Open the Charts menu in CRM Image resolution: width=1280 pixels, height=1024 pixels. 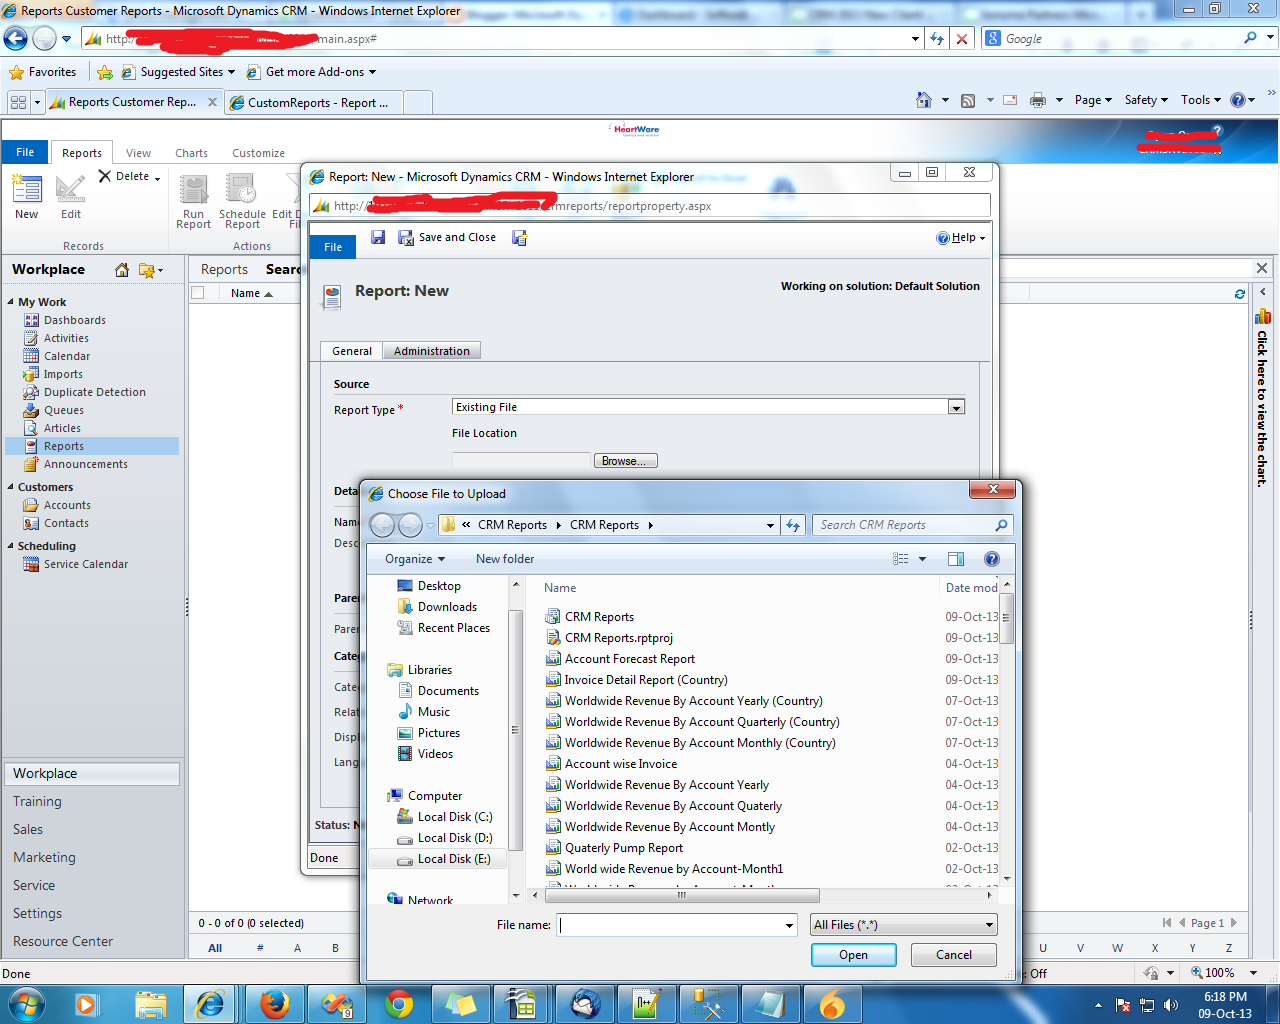(190, 152)
